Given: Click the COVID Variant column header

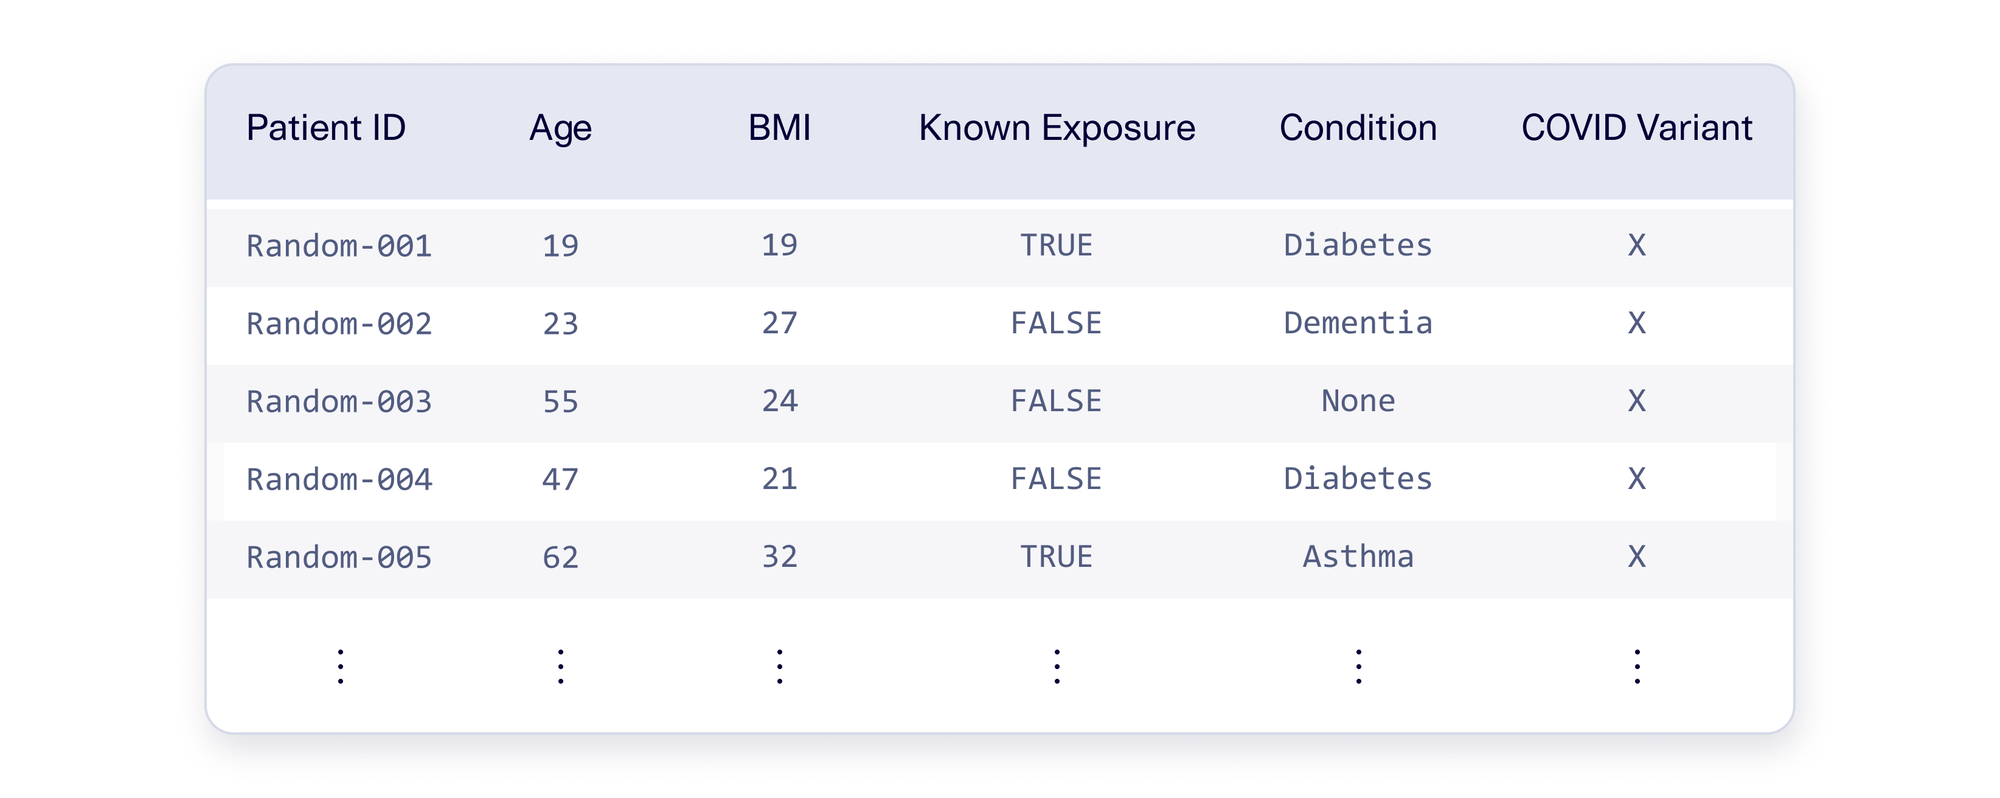Looking at the screenshot, I should 1636,128.
